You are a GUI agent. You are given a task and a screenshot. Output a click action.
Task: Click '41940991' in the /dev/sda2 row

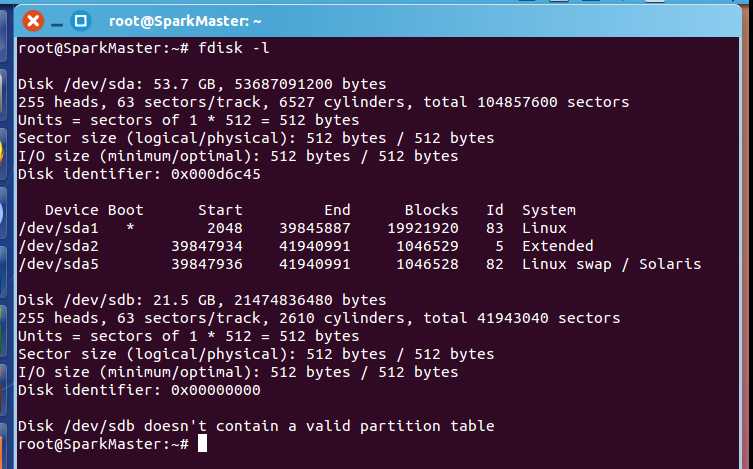315,246
